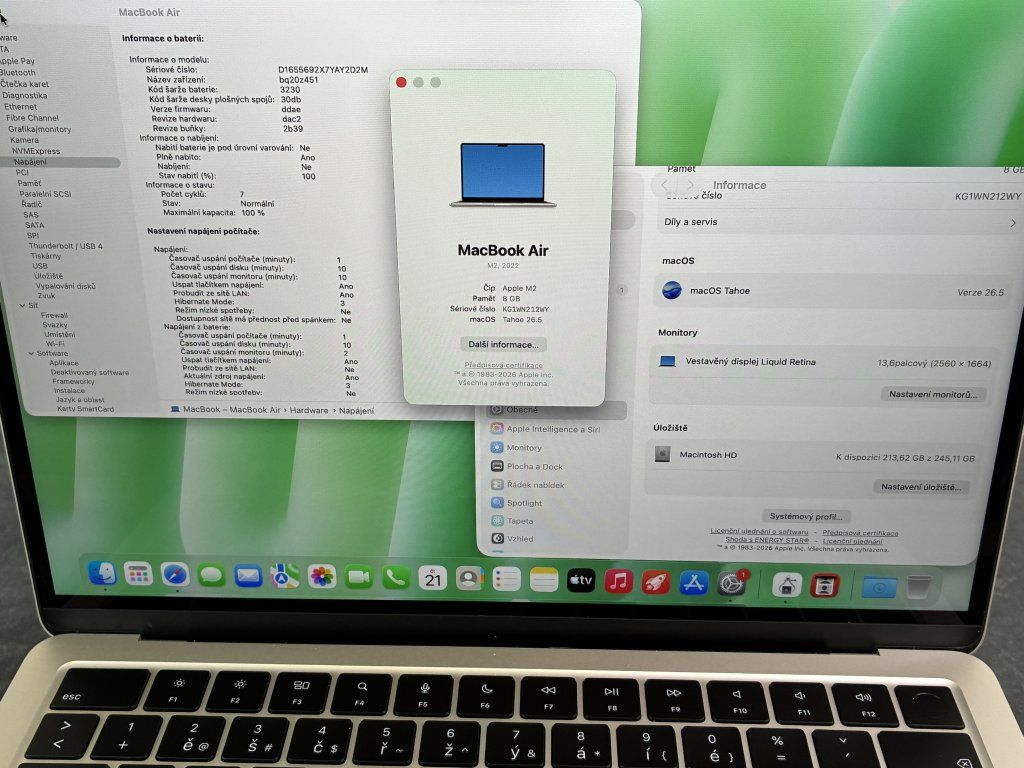The width and height of the screenshot is (1024, 768).
Task: Click Nastavení monitorů button
Action: click(933, 394)
